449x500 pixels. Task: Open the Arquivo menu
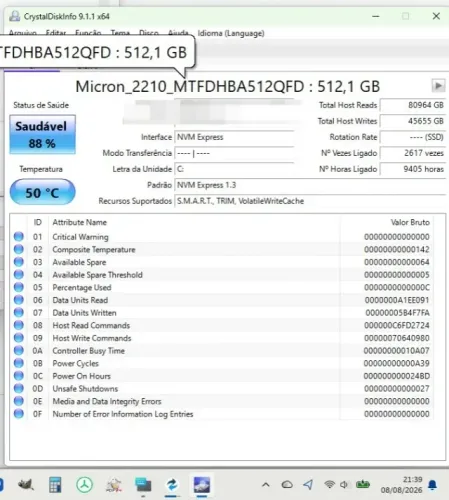pos(23,33)
